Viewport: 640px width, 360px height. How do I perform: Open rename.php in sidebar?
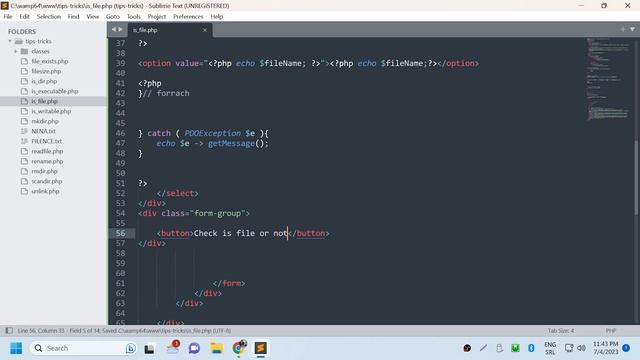coord(47,161)
